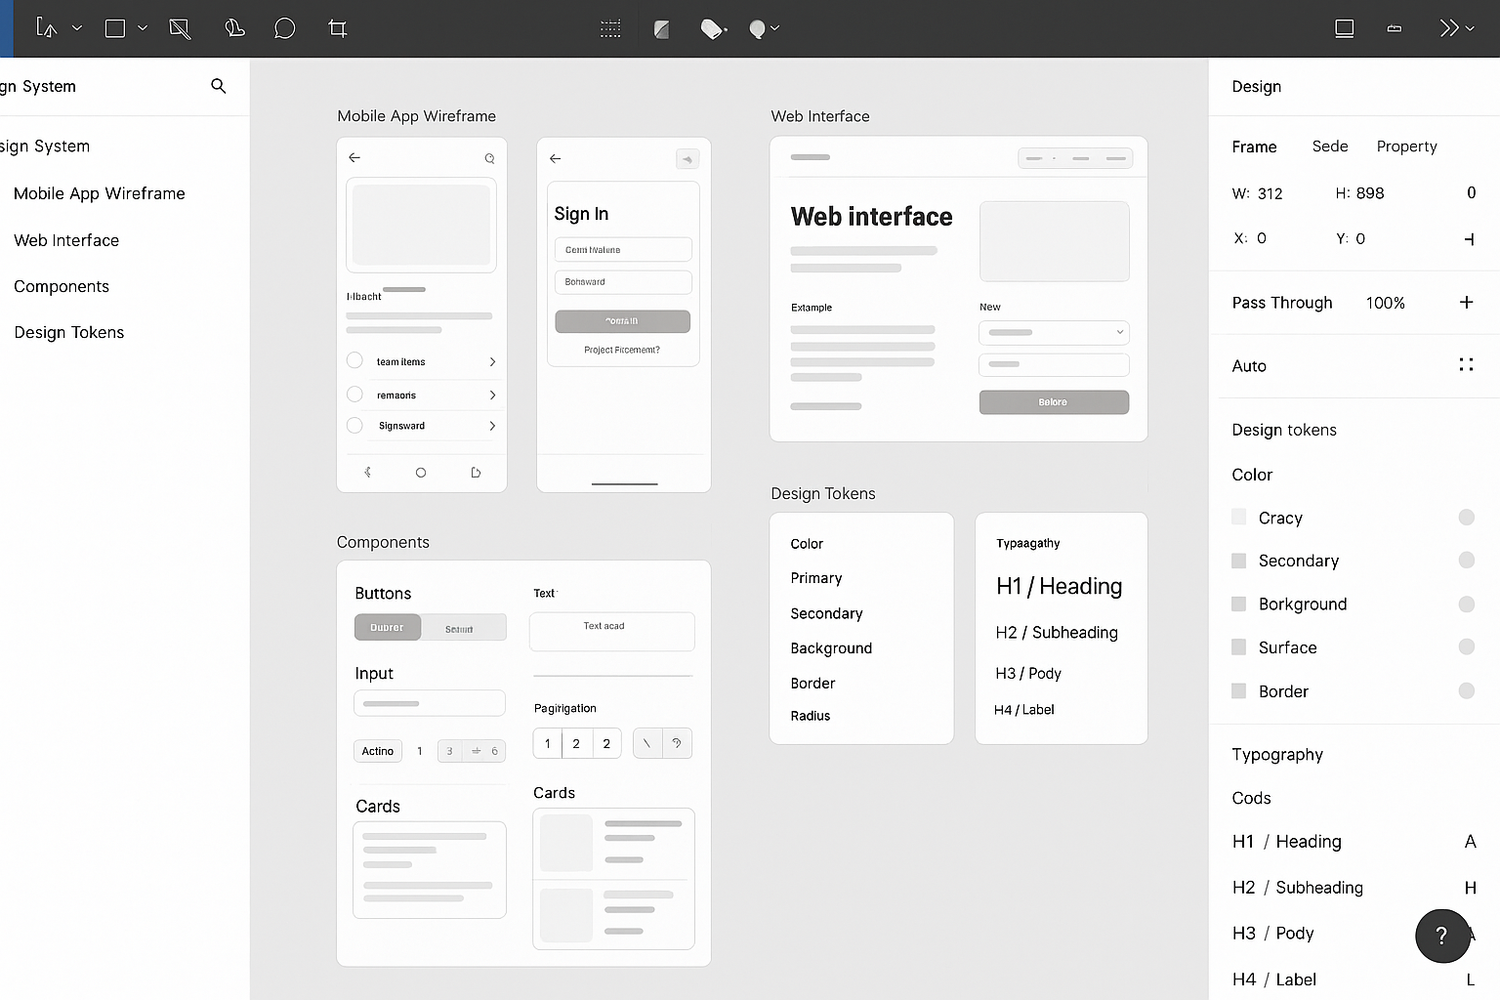
Task: Select the crop tool in toolbar
Action: click(x=338, y=28)
